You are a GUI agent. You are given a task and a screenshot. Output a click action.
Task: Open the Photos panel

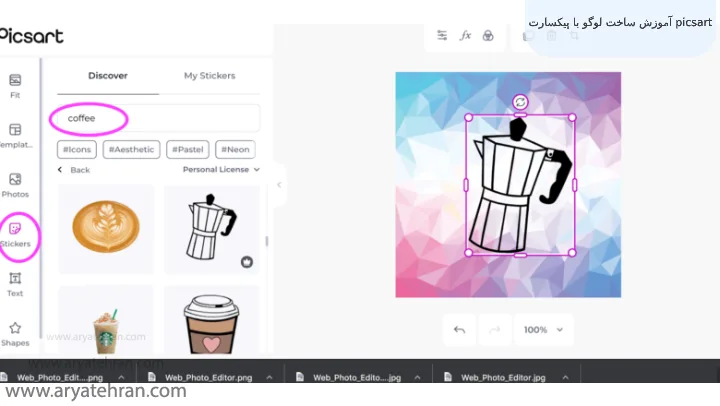pyautogui.click(x=15, y=185)
